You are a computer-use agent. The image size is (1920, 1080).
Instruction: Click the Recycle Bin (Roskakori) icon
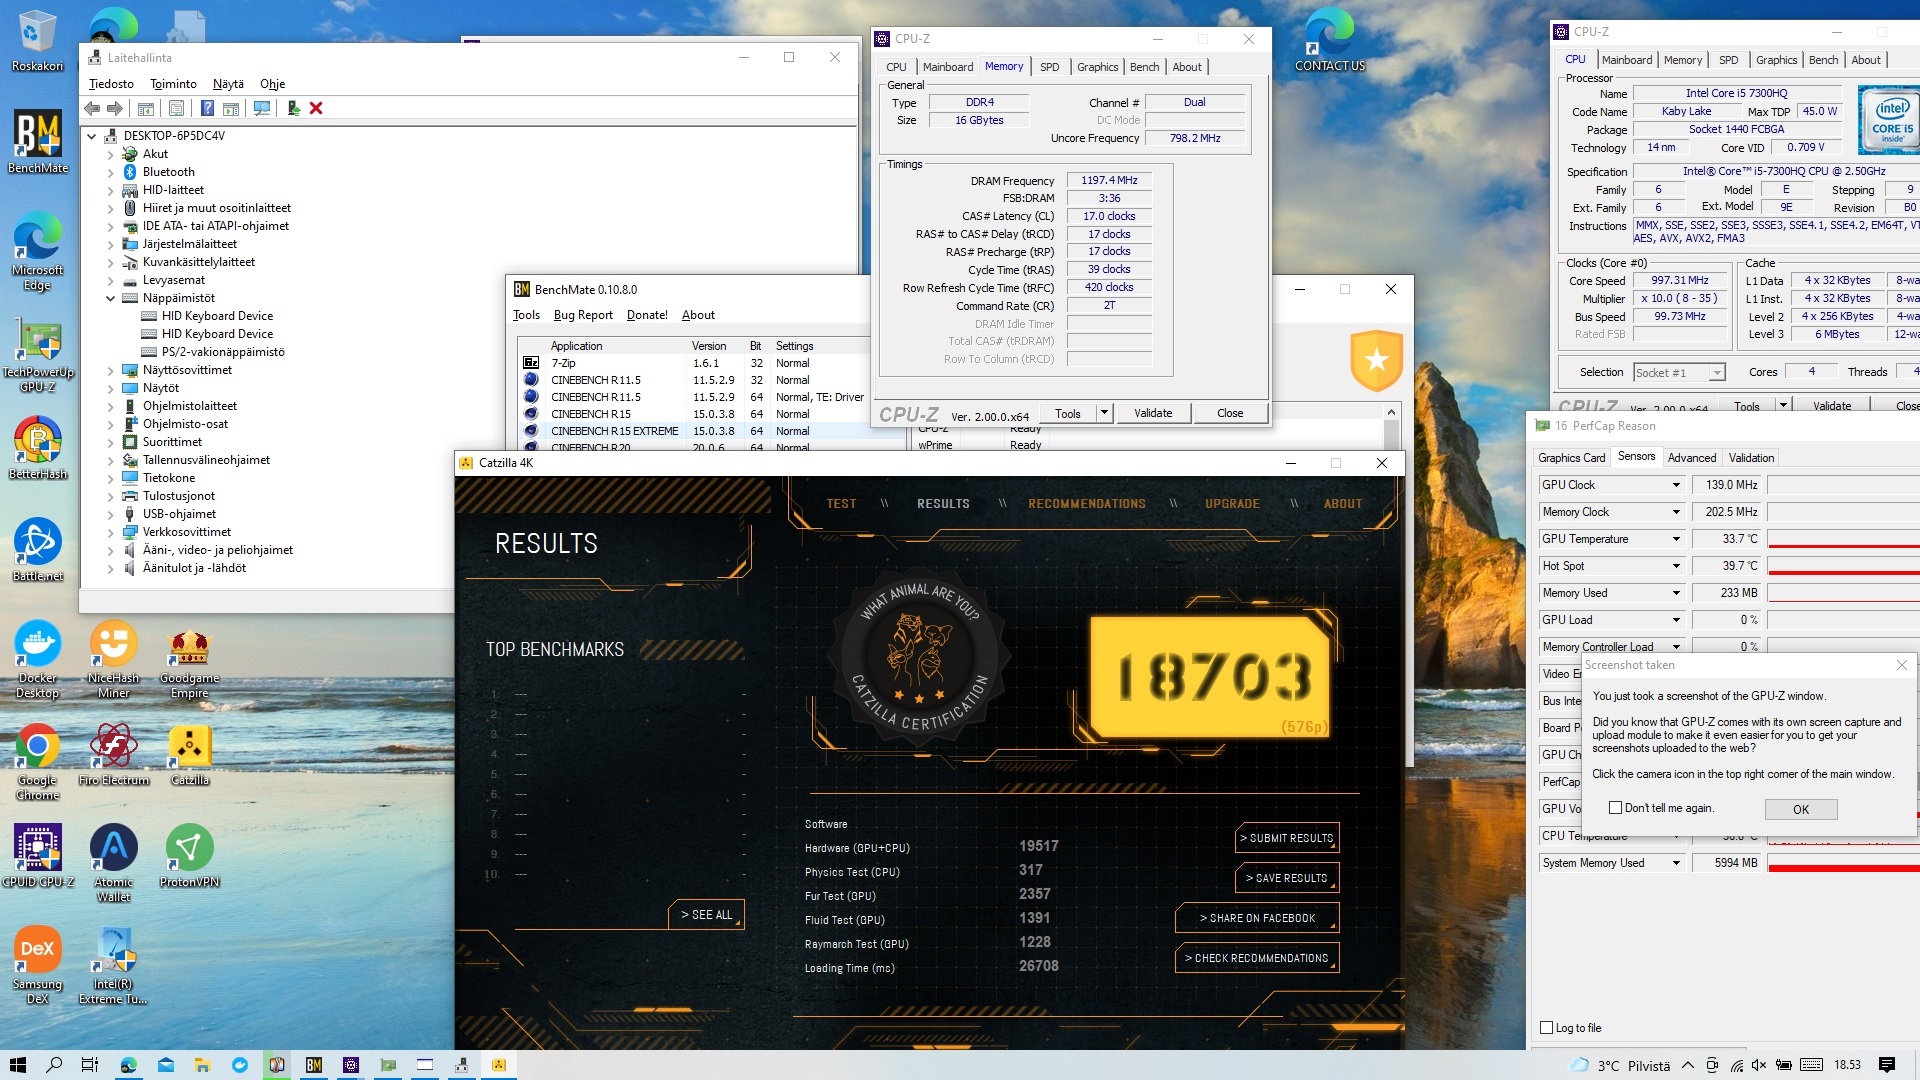(38, 41)
